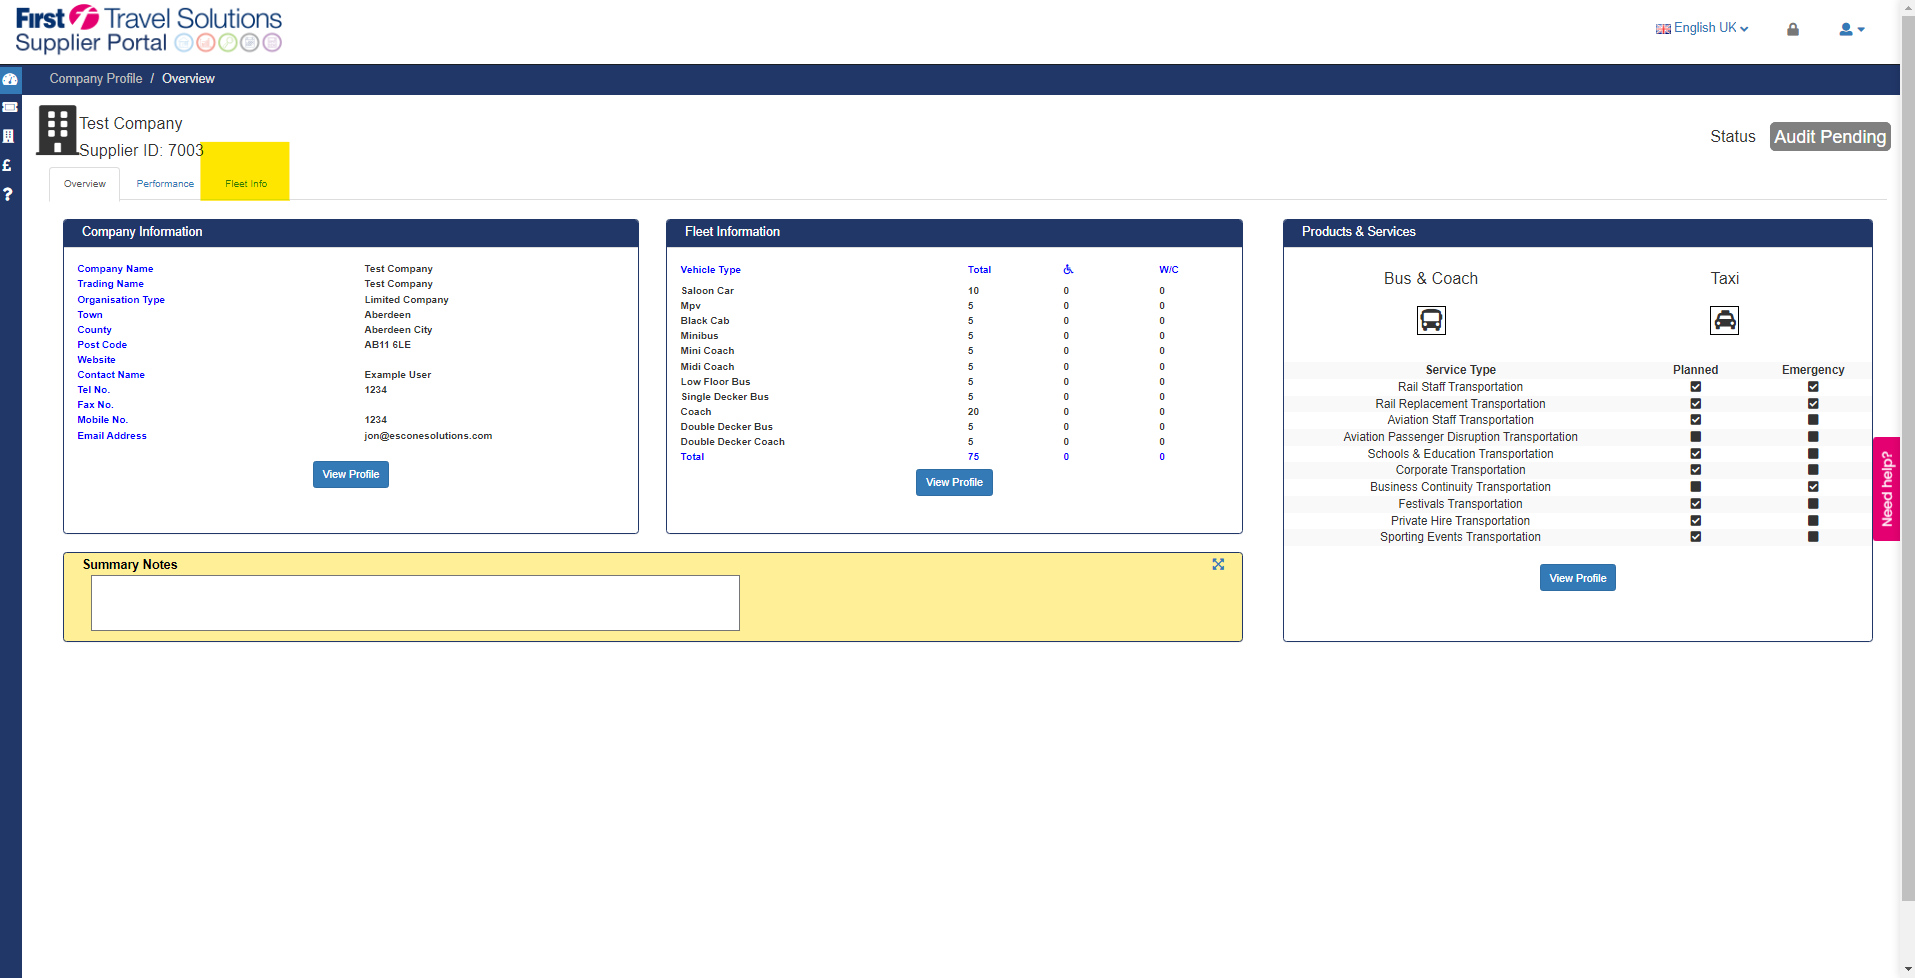Open the dashboard gauge icon in sidebar
1915x978 pixels.
[x=10, y=79]
